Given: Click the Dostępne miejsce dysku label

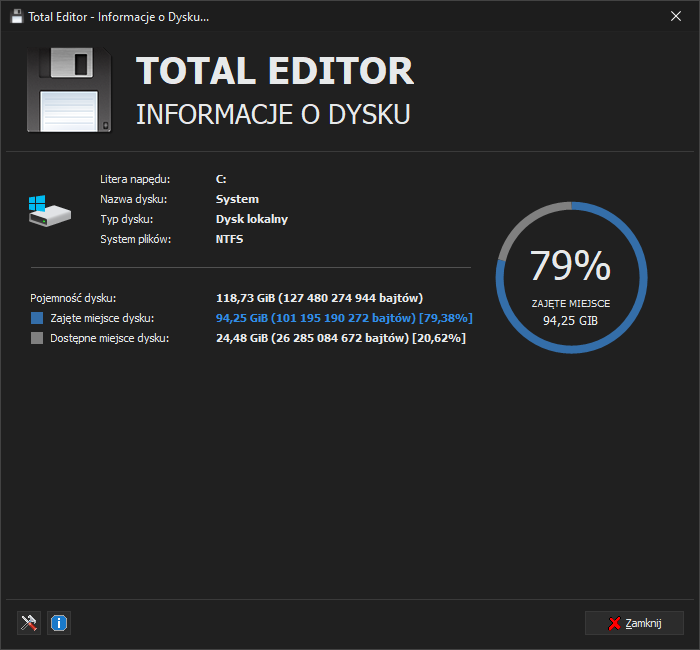Looking at the screenshot, I should point(109,338).
